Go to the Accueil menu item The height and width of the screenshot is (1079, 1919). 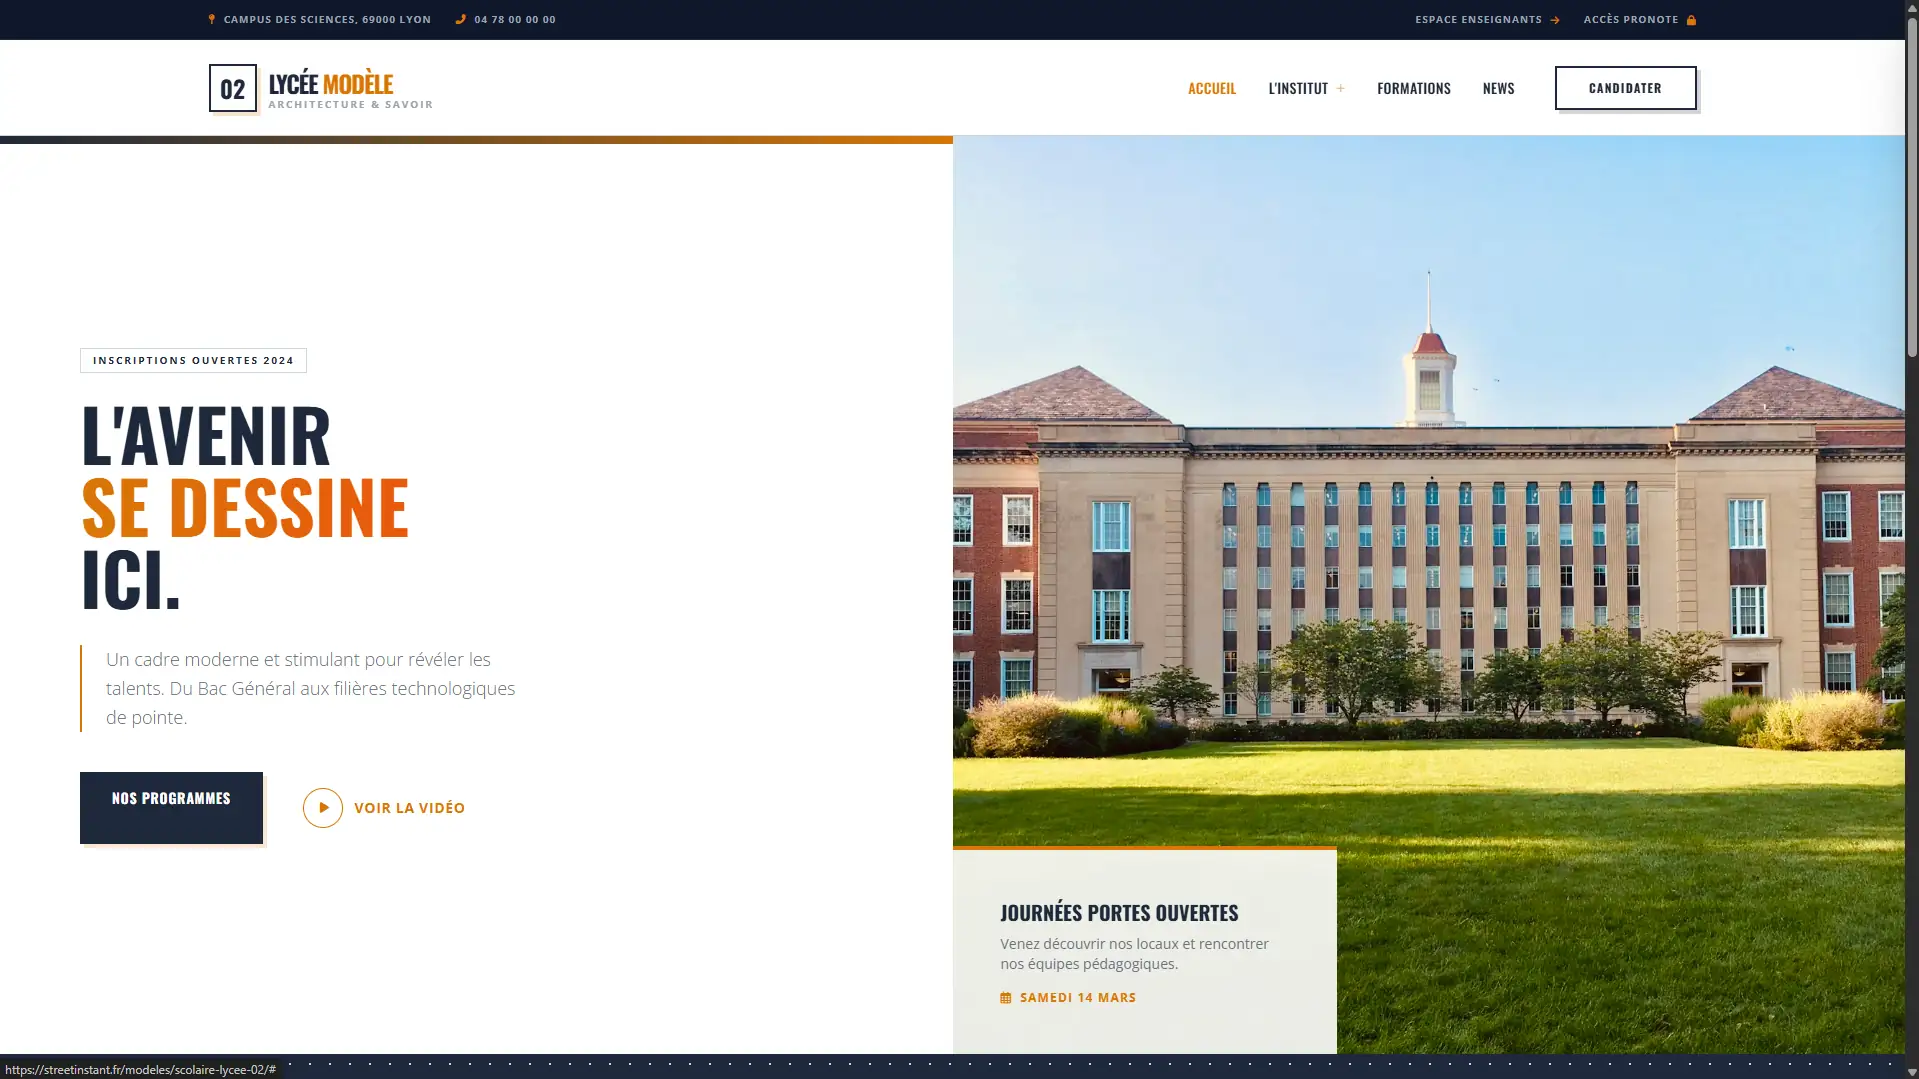click(1211, 88)
